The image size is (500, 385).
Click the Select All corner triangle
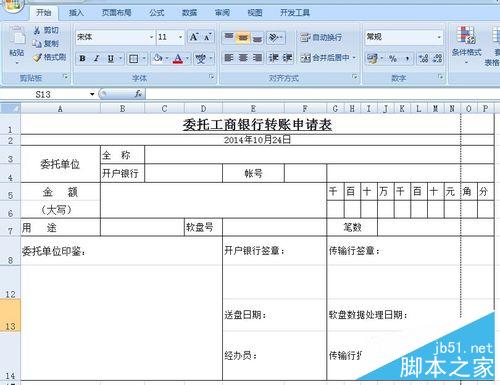[10, 108]
